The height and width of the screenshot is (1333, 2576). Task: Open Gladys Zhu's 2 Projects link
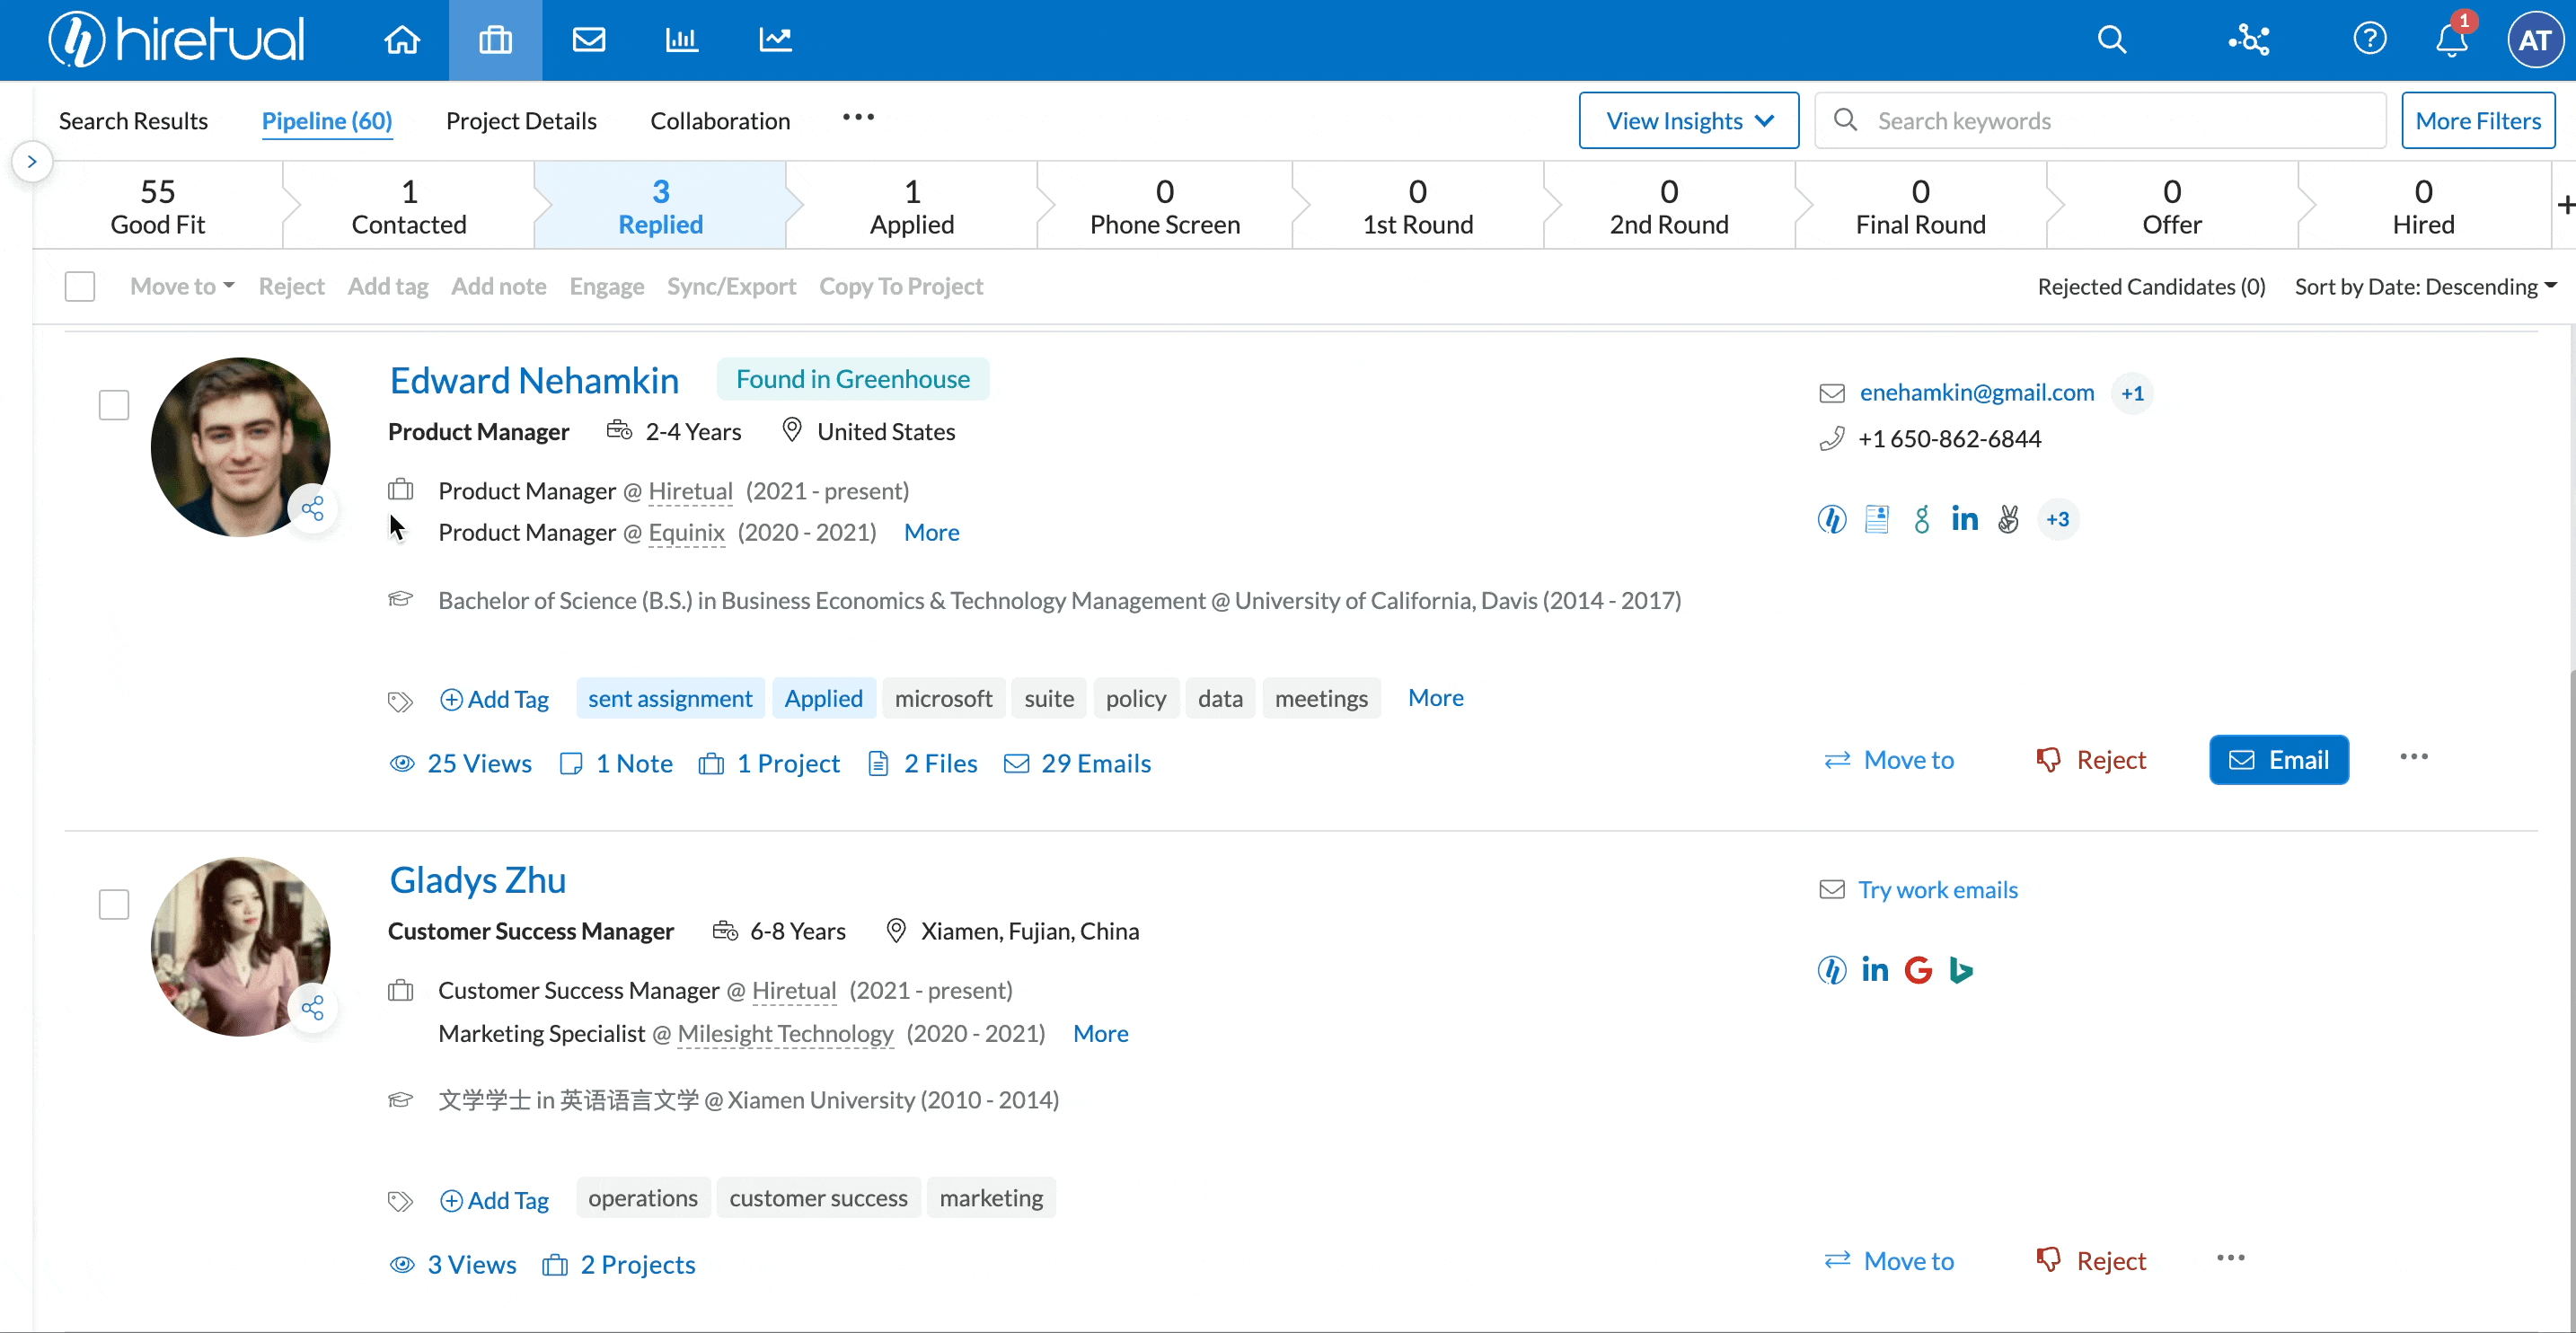[618, 1264]
